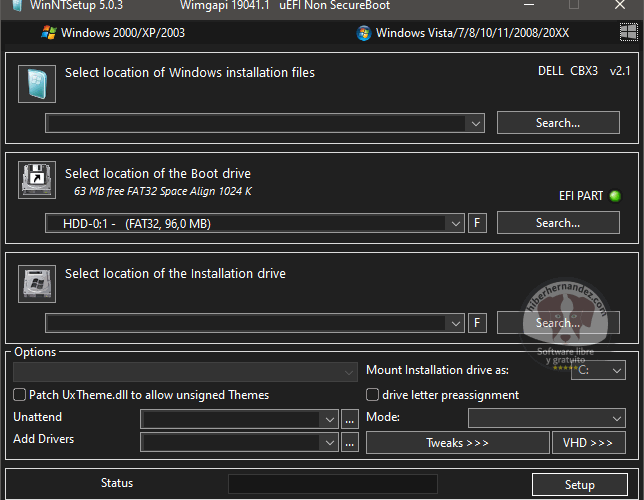Viewport: 644px width, 500px height.
Task: Expand the Unattend dropdown
Action: (x=329, y=419)
